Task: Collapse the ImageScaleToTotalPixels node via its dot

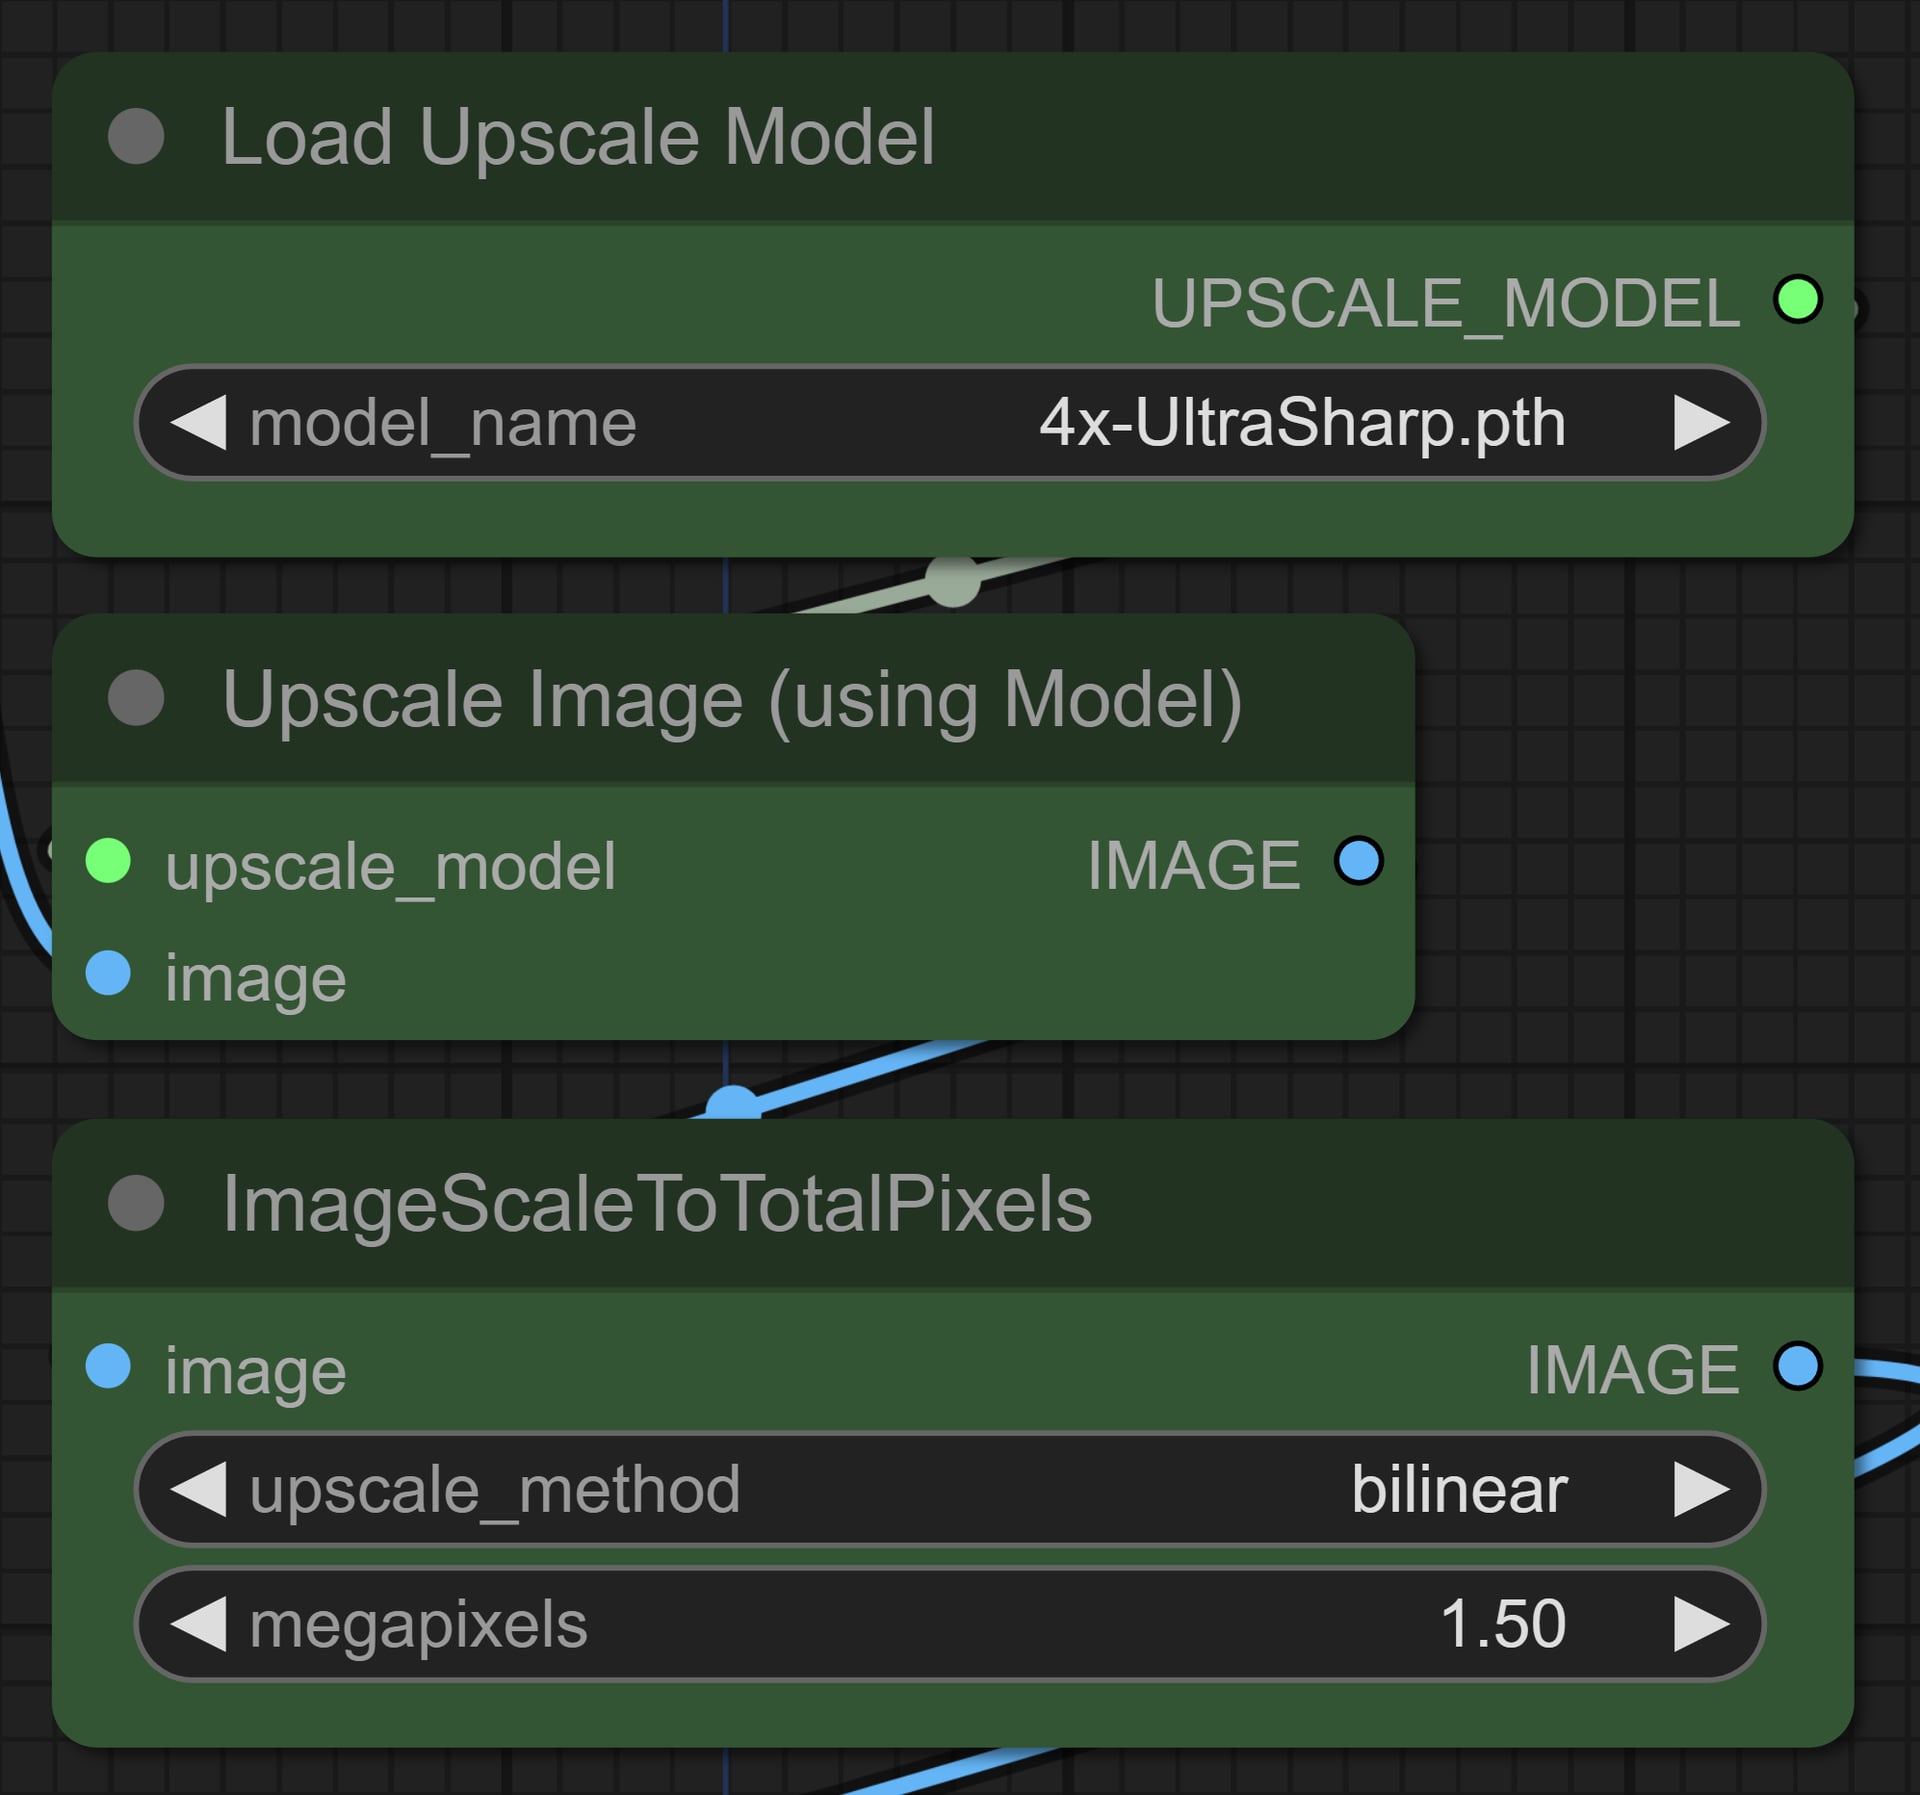Action: click(x=136, y=1203)
